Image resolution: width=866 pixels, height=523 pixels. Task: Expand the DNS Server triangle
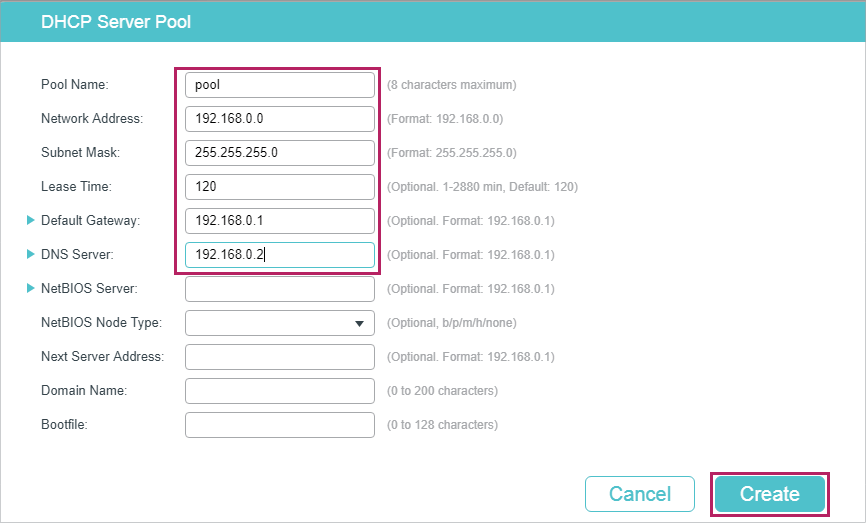(x=30, y=254)
